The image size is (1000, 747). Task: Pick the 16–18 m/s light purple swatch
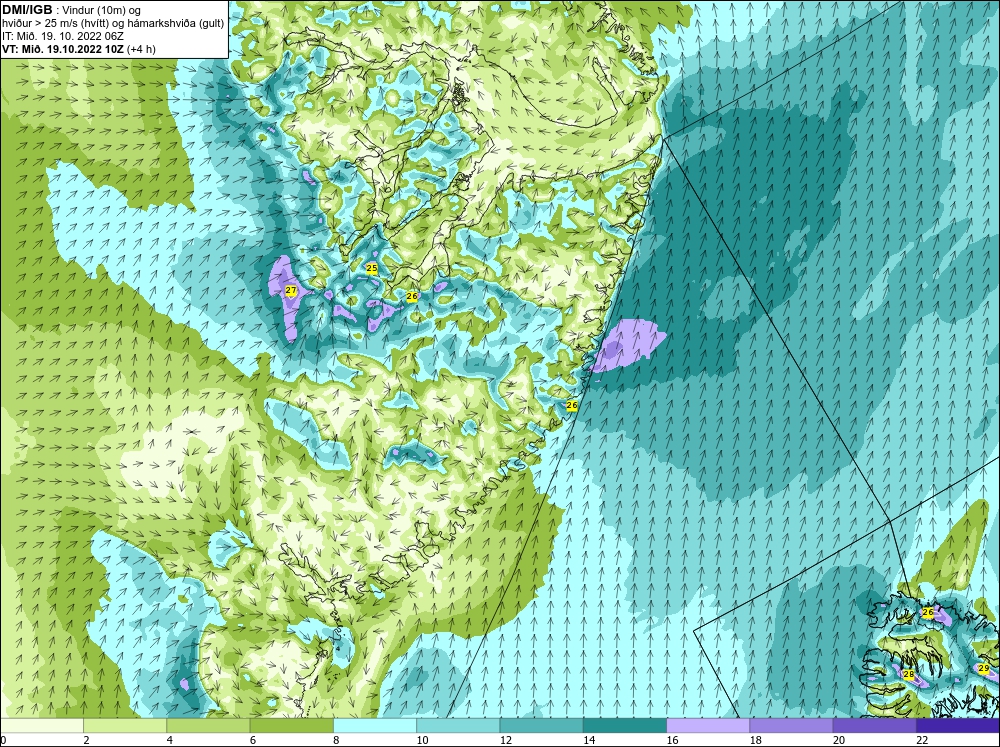[x=708, y=725]
